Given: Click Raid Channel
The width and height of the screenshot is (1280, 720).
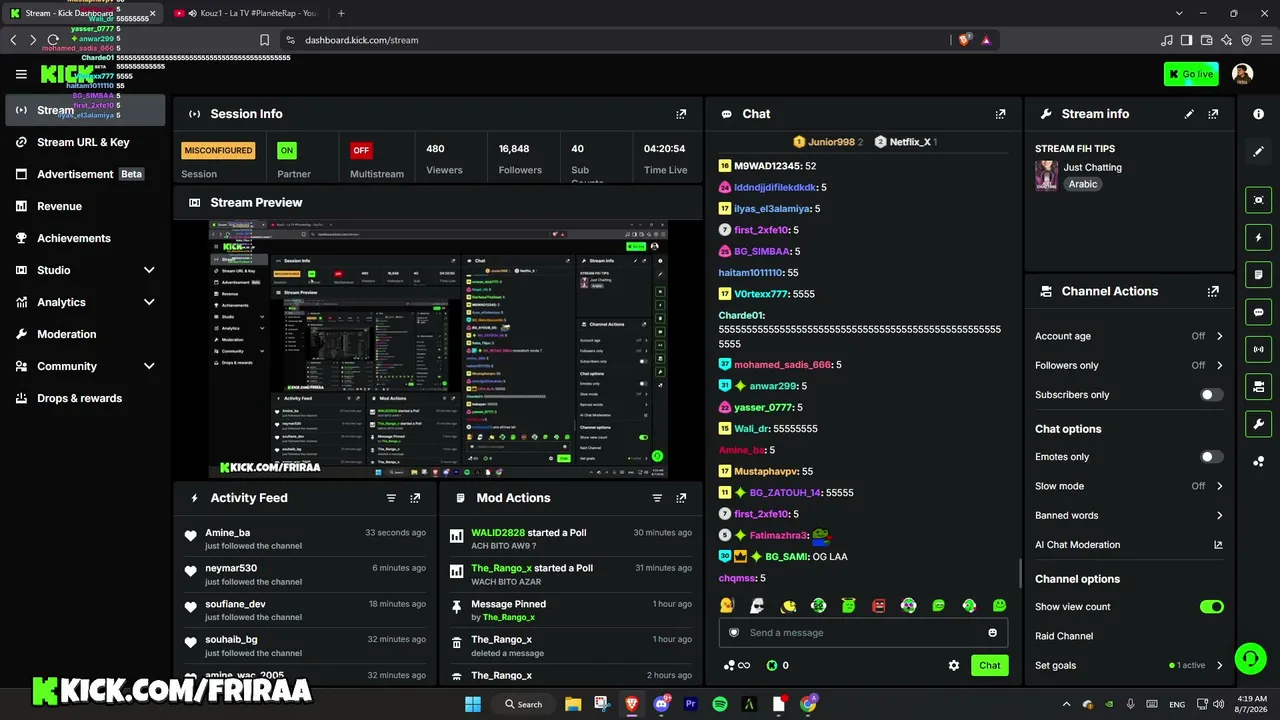Looking at the screenshot, I should (1064, 636).
